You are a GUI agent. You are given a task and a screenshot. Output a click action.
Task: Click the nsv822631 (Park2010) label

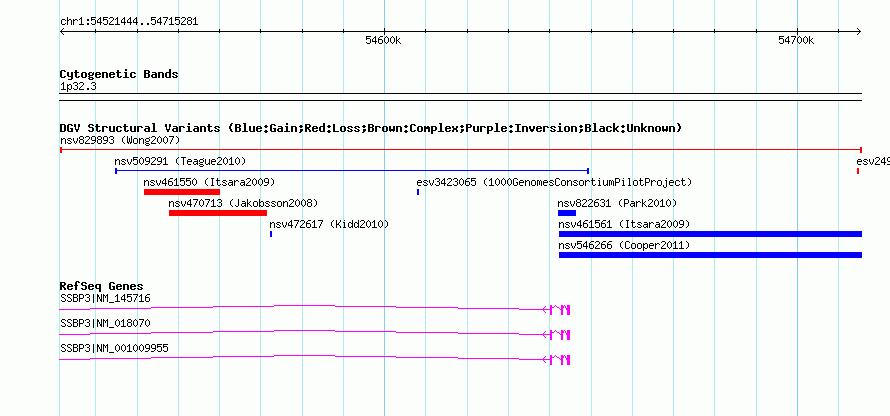[x=617, y=203]
